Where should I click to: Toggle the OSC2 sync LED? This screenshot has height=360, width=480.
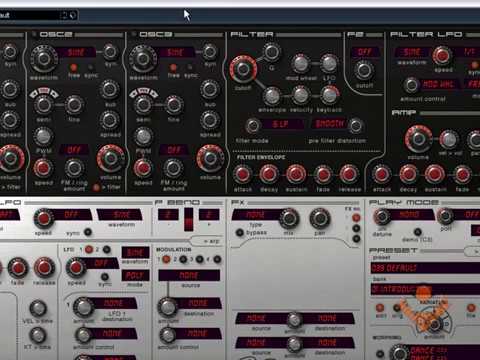90,67
